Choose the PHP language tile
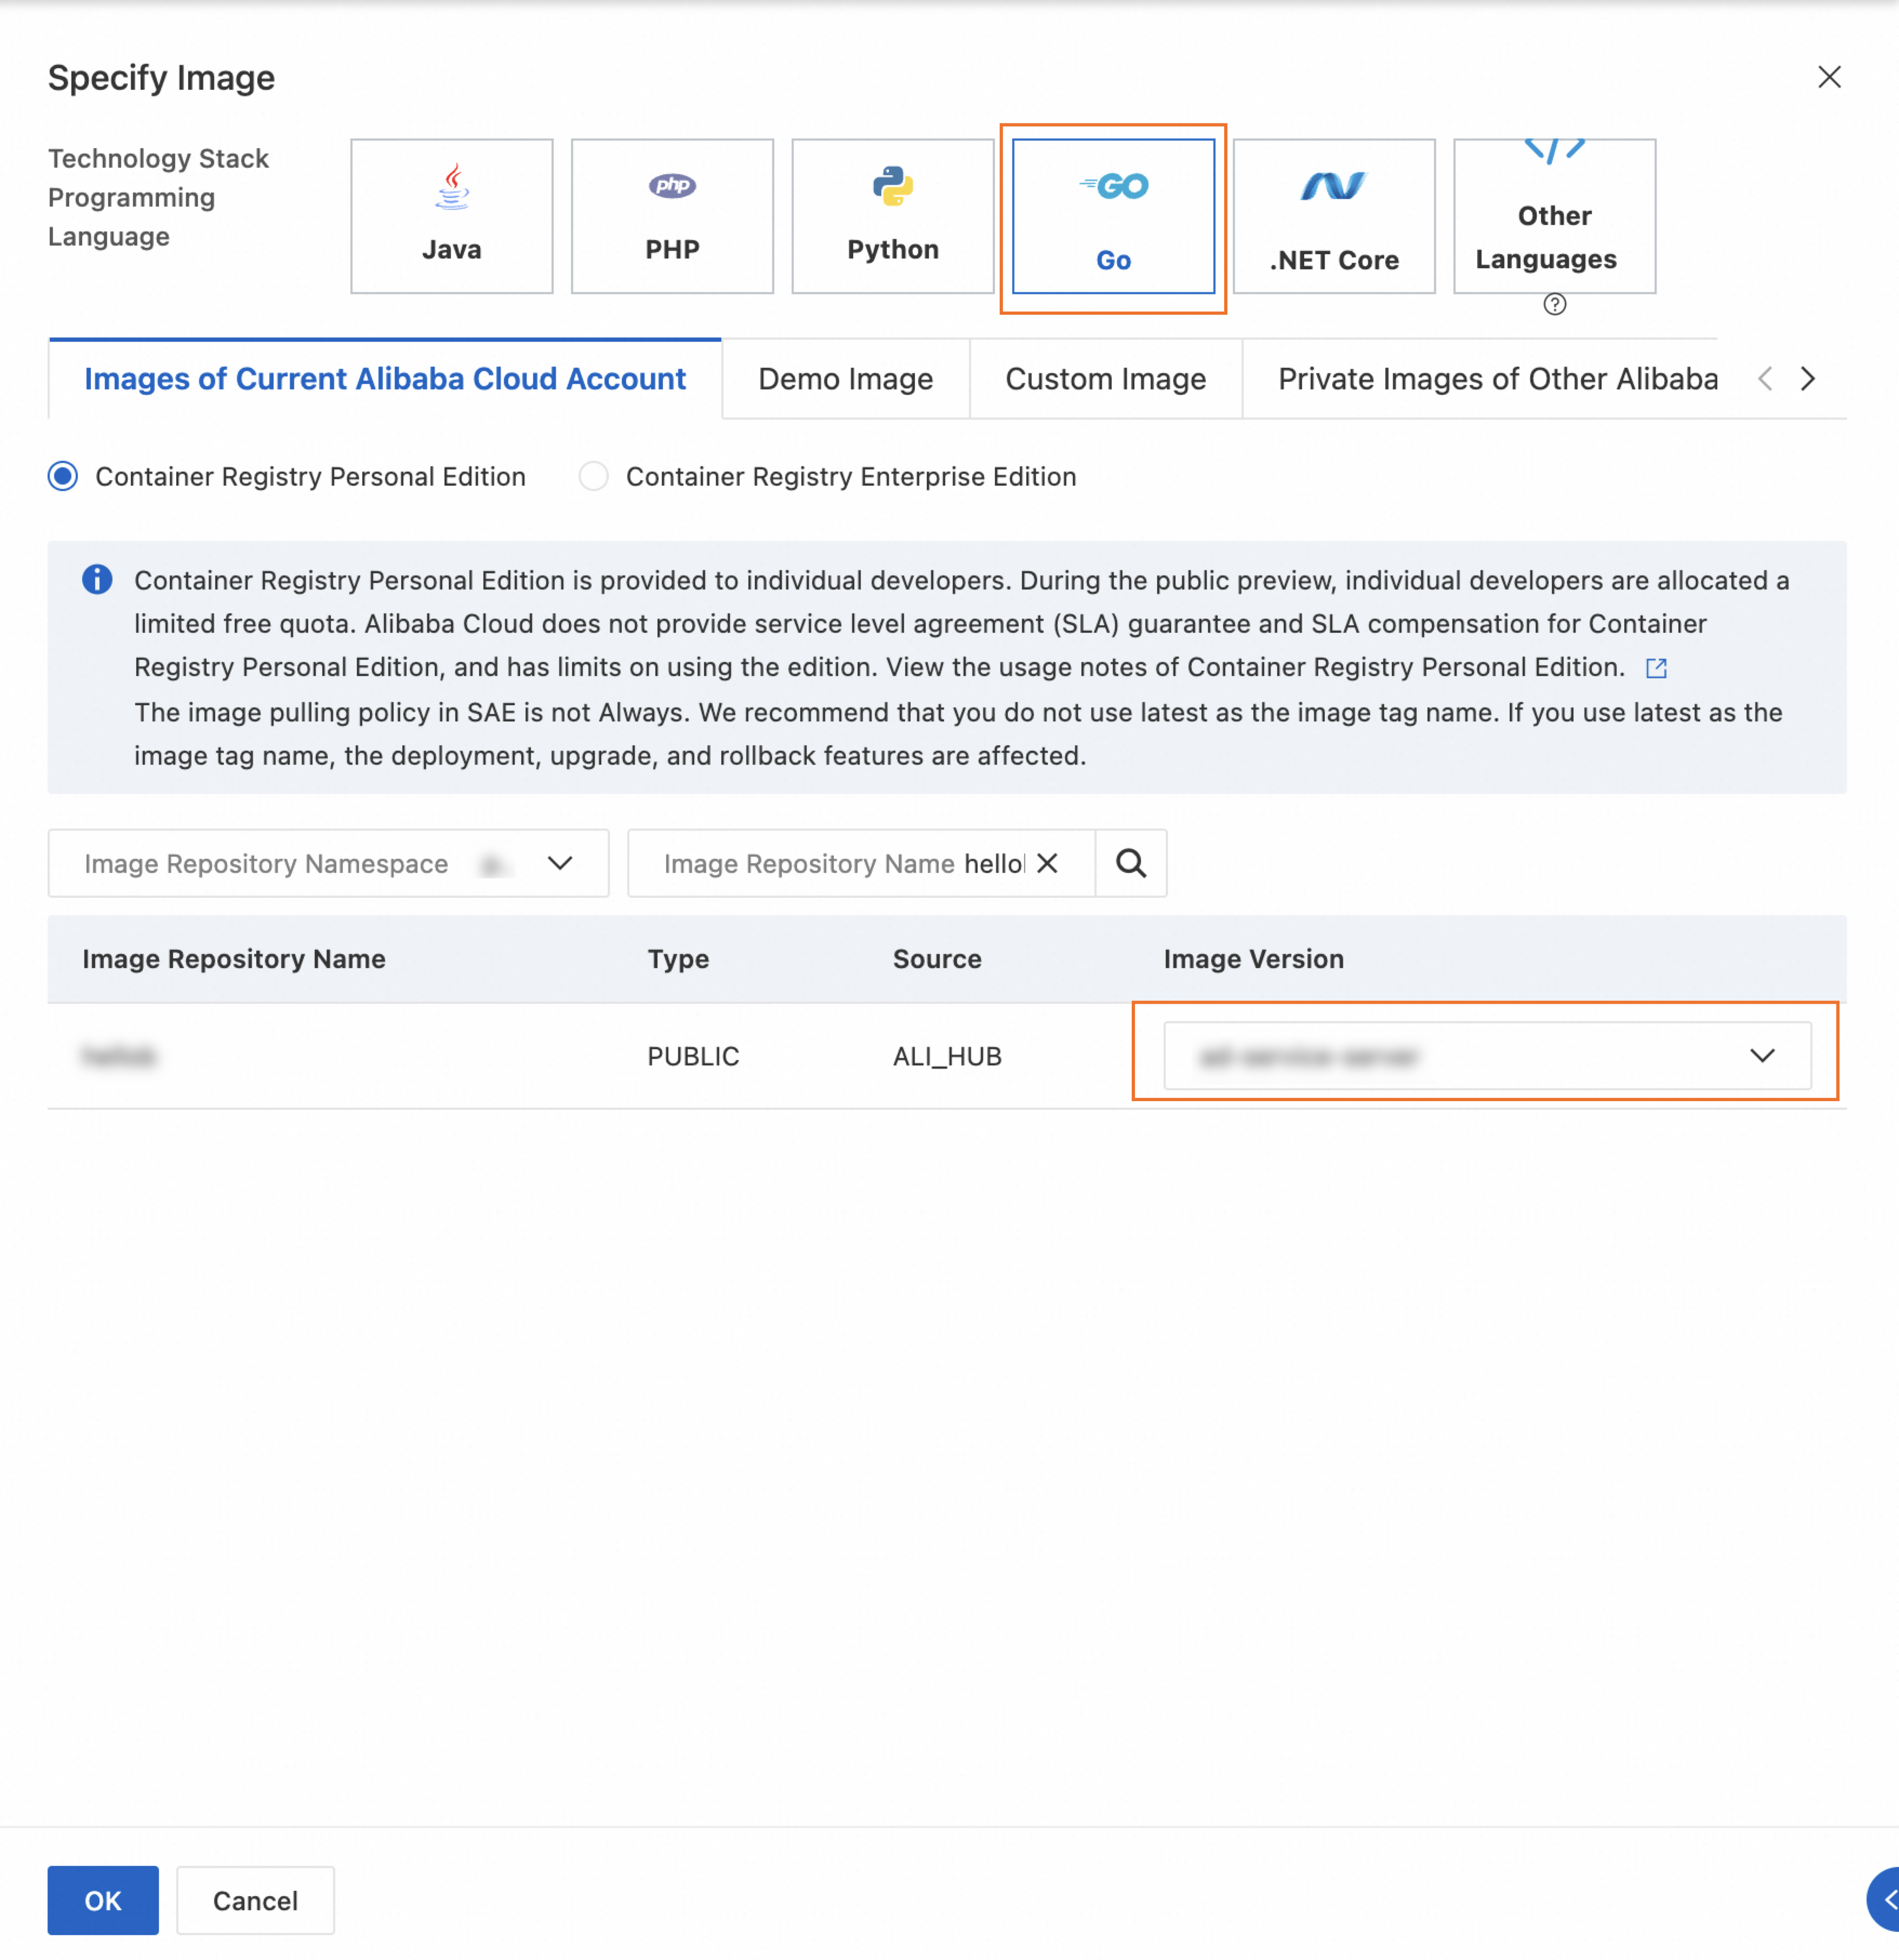This screenshot has width=1899, height=1960. click(x=672, y=215)
